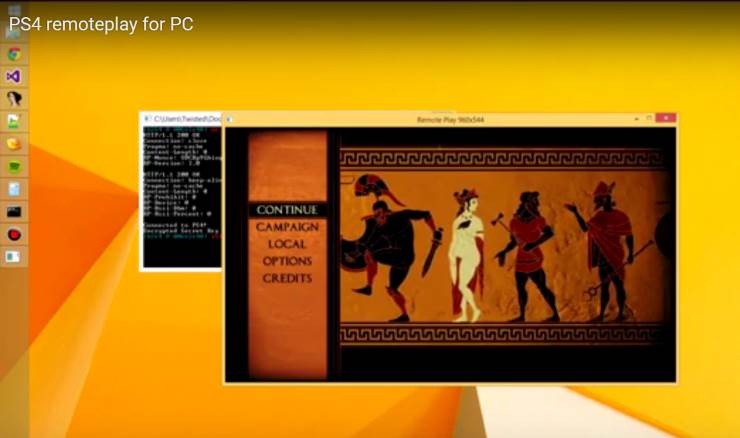The width and height of the screenshot is (740, 438).
Task: Click the console window's title bar icon
Action: point(146,119)
